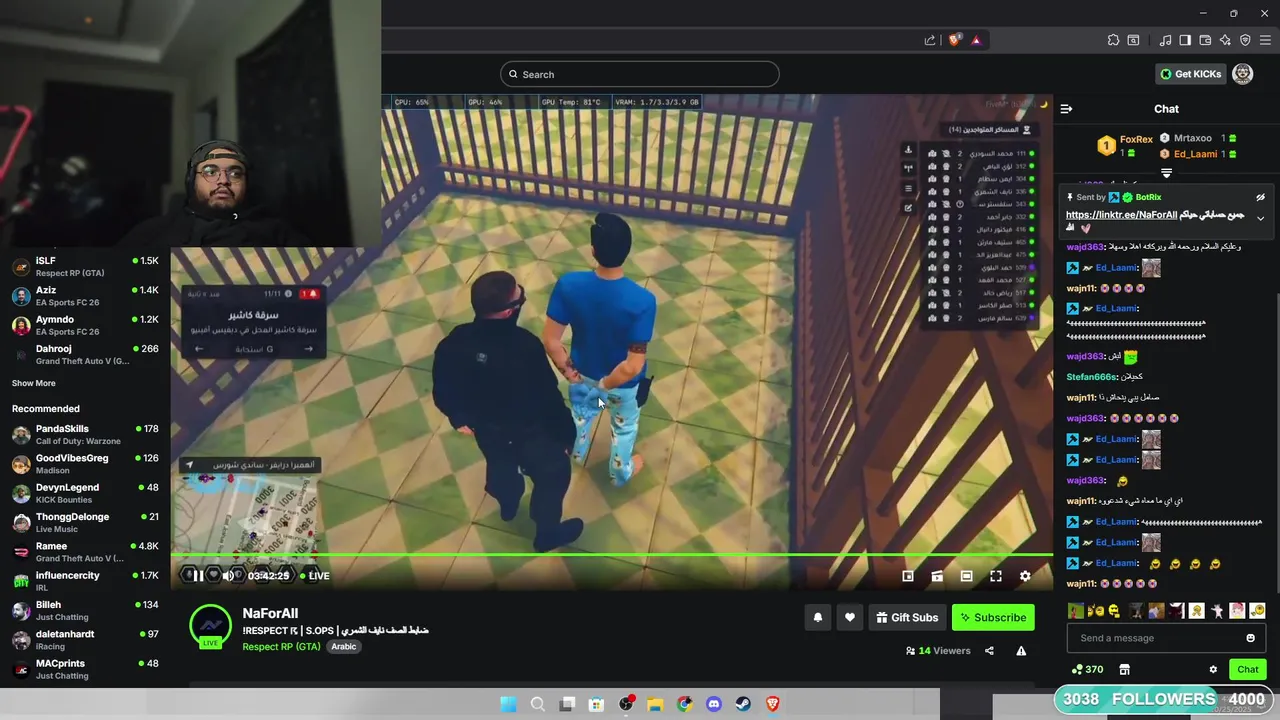
Task: Expand pinned message with chevron
Action: (x=1260, y=218)
